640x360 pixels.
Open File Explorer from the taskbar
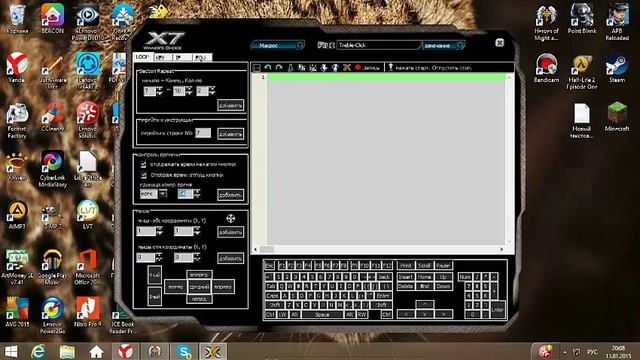pyautogui.click(x=67, y=351)
